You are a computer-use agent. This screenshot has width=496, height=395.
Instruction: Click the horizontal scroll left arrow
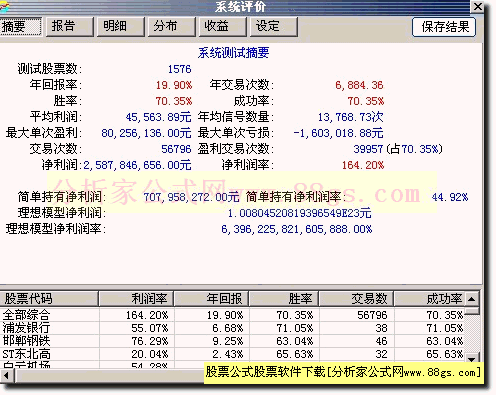pyautogui.click(x=6, y=376)
